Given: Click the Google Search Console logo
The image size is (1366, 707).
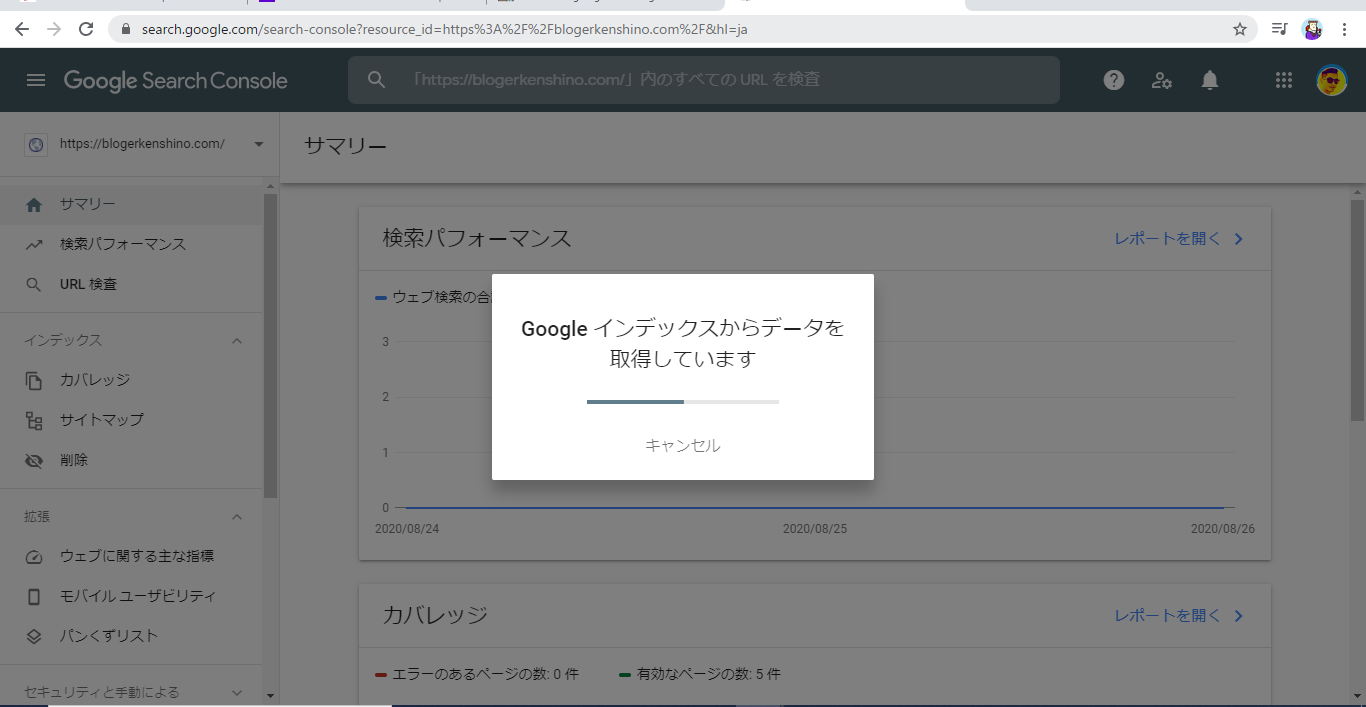Looking at the screenshot, I should 176,81.
